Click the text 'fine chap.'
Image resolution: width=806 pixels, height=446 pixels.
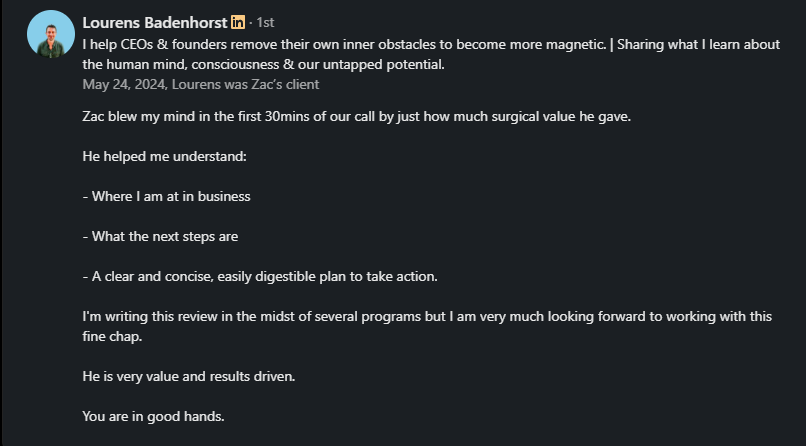(x=112, y=337)
